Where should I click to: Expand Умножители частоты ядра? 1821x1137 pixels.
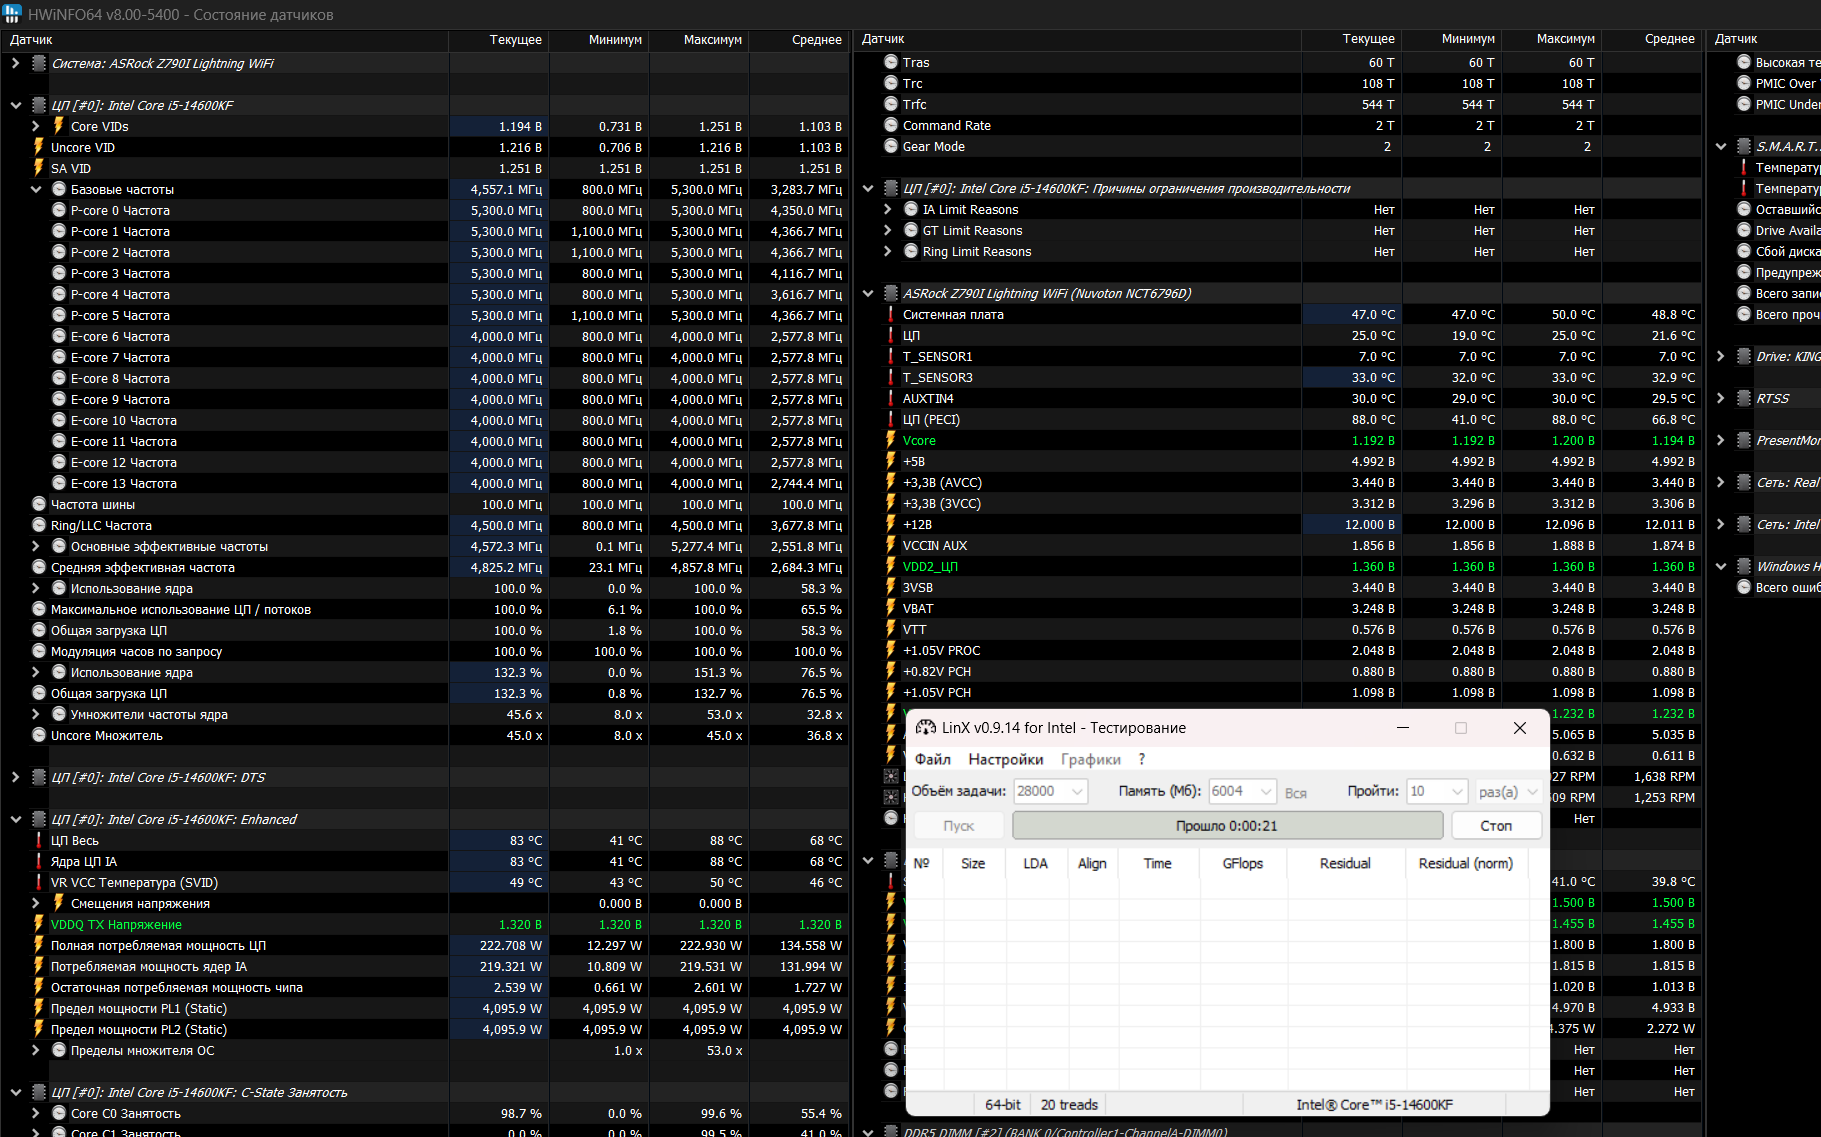click(x=35, y=714)
